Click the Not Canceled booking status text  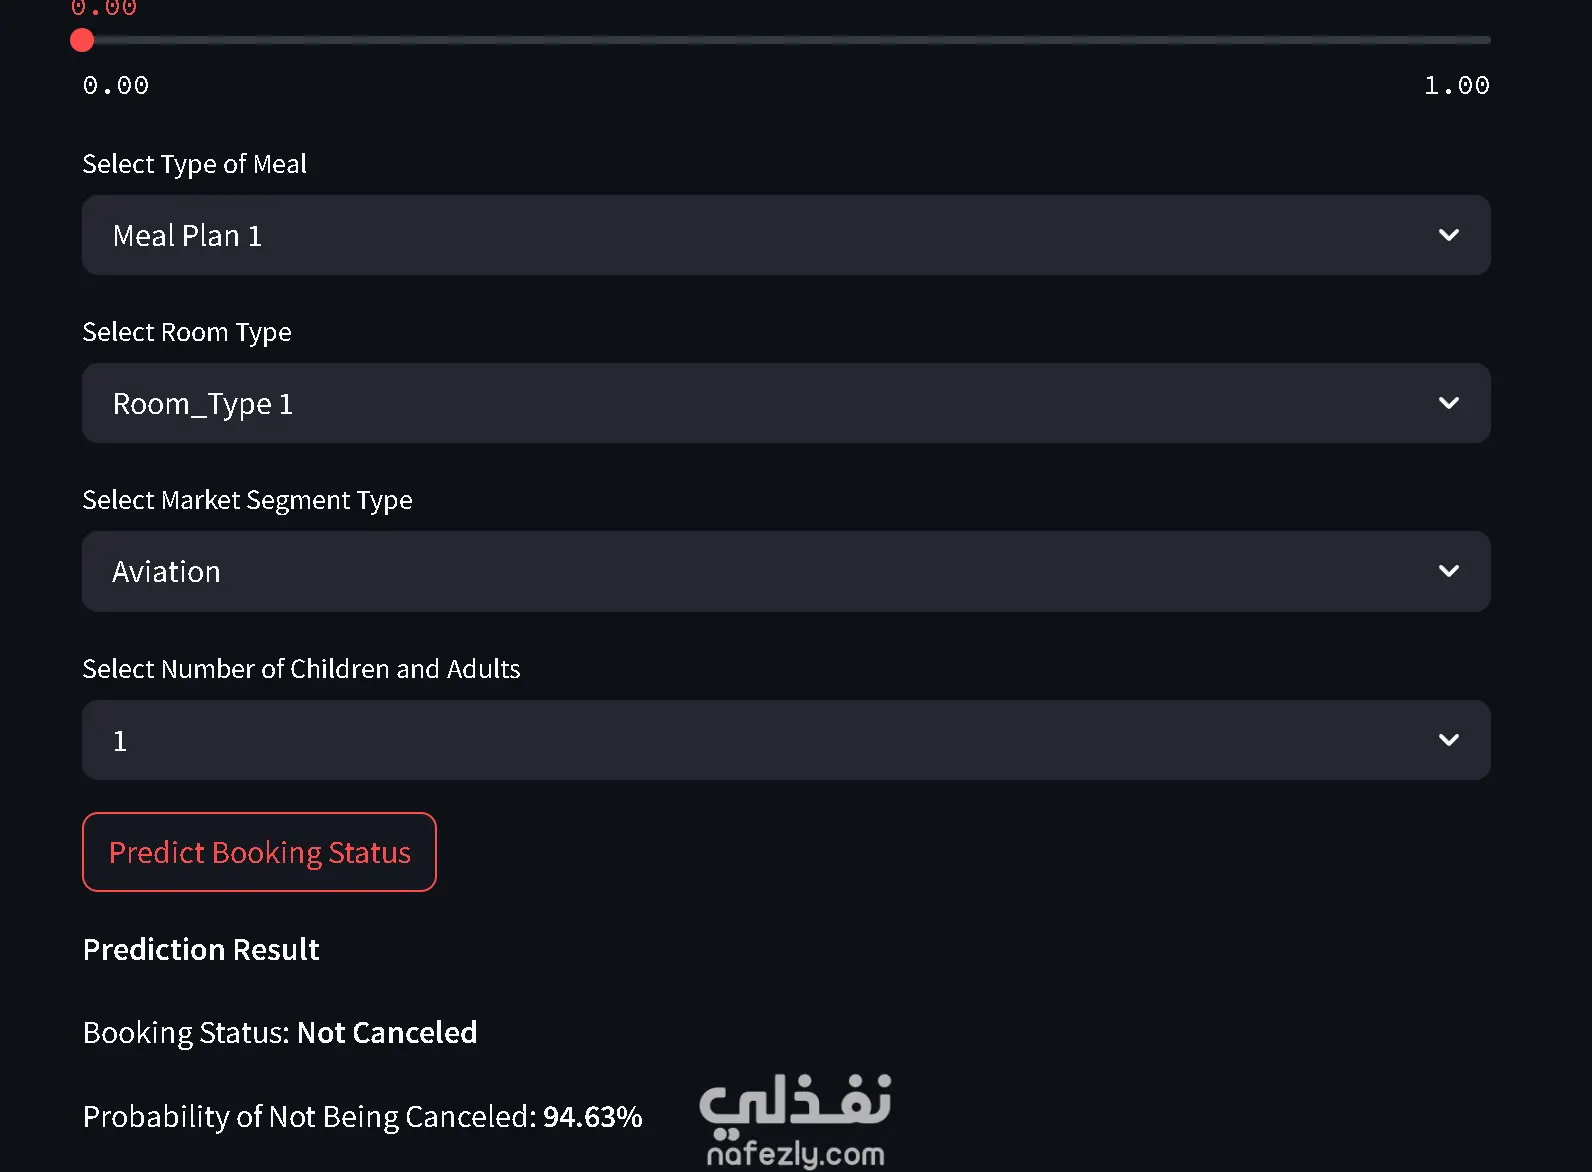pyautogui.click(x=387, y=1032)
